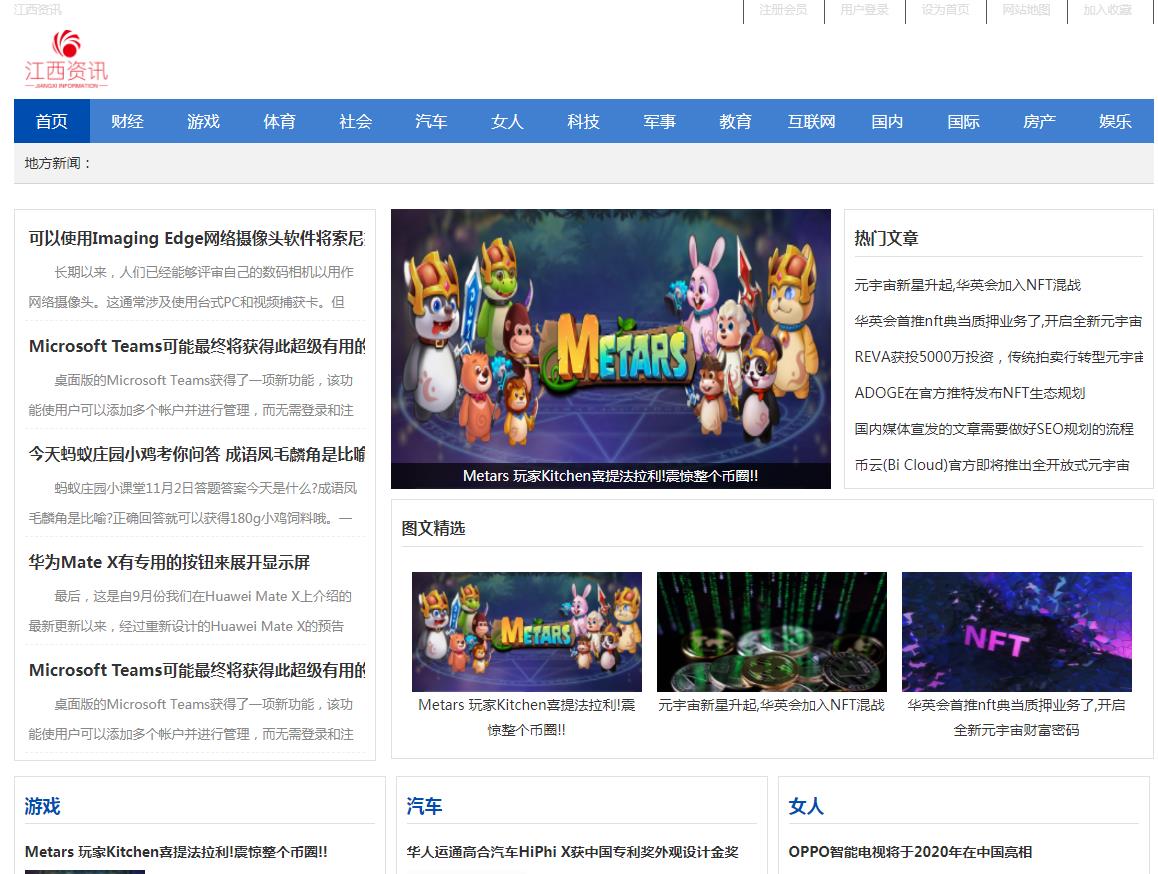Open the 华为Mate X display button headline
The image size is (1158, 874).
[x=169, y=562]
